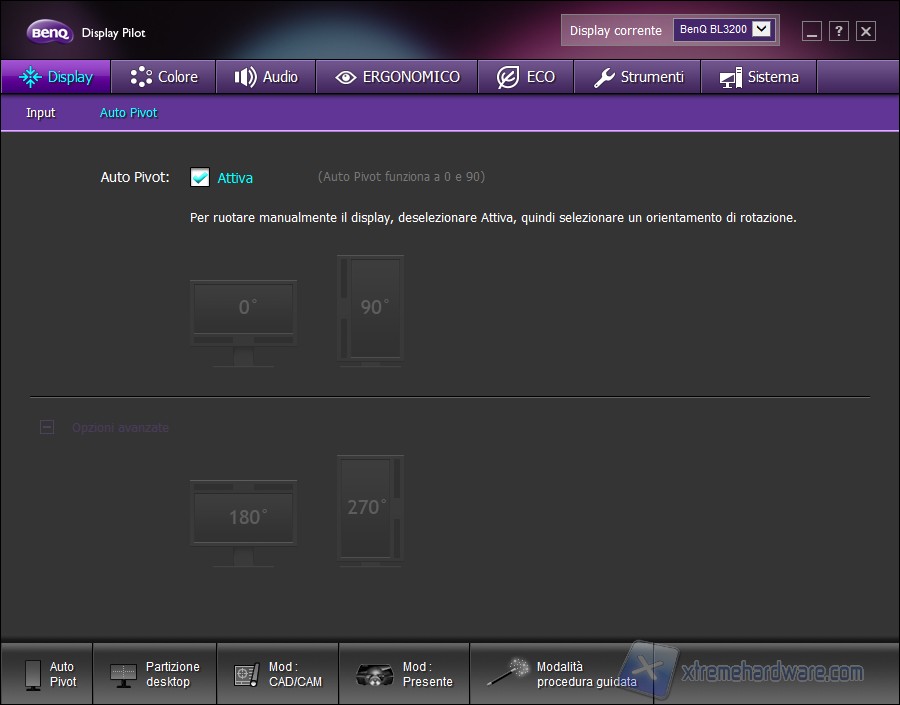
Task: Click the Input submenu item
Action: pos(41,113)
